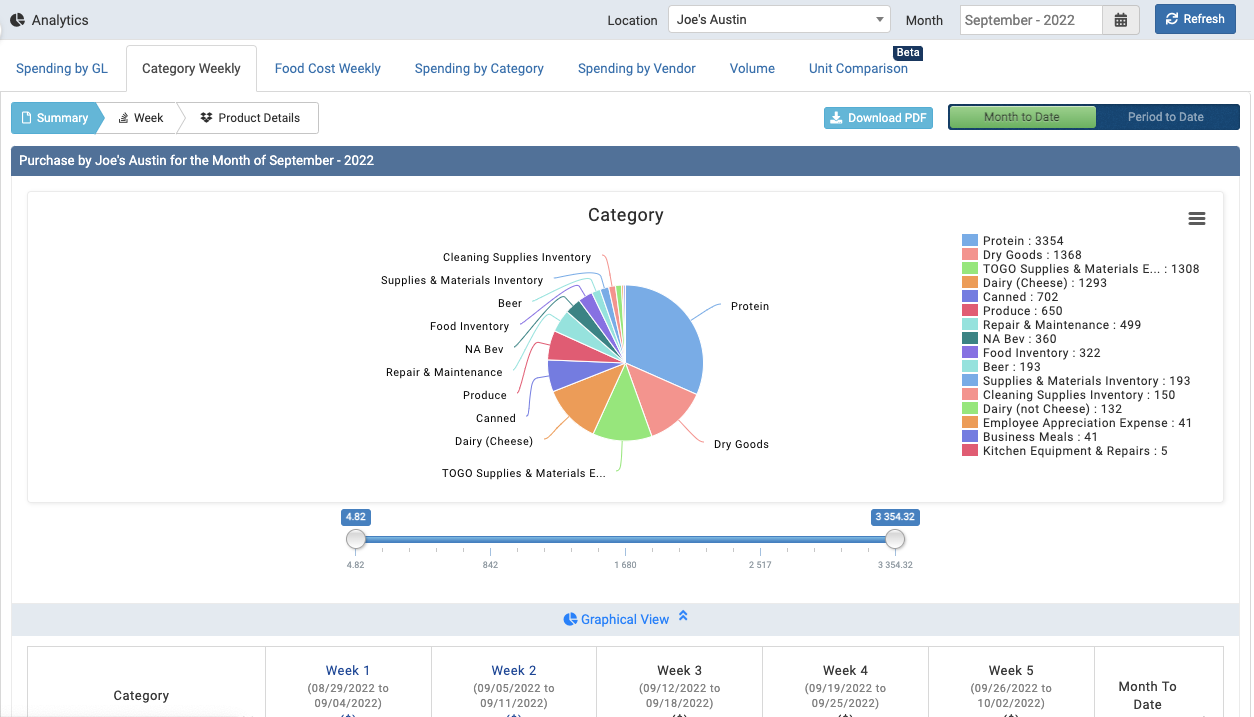Download the report as PDF

point(878,117)
